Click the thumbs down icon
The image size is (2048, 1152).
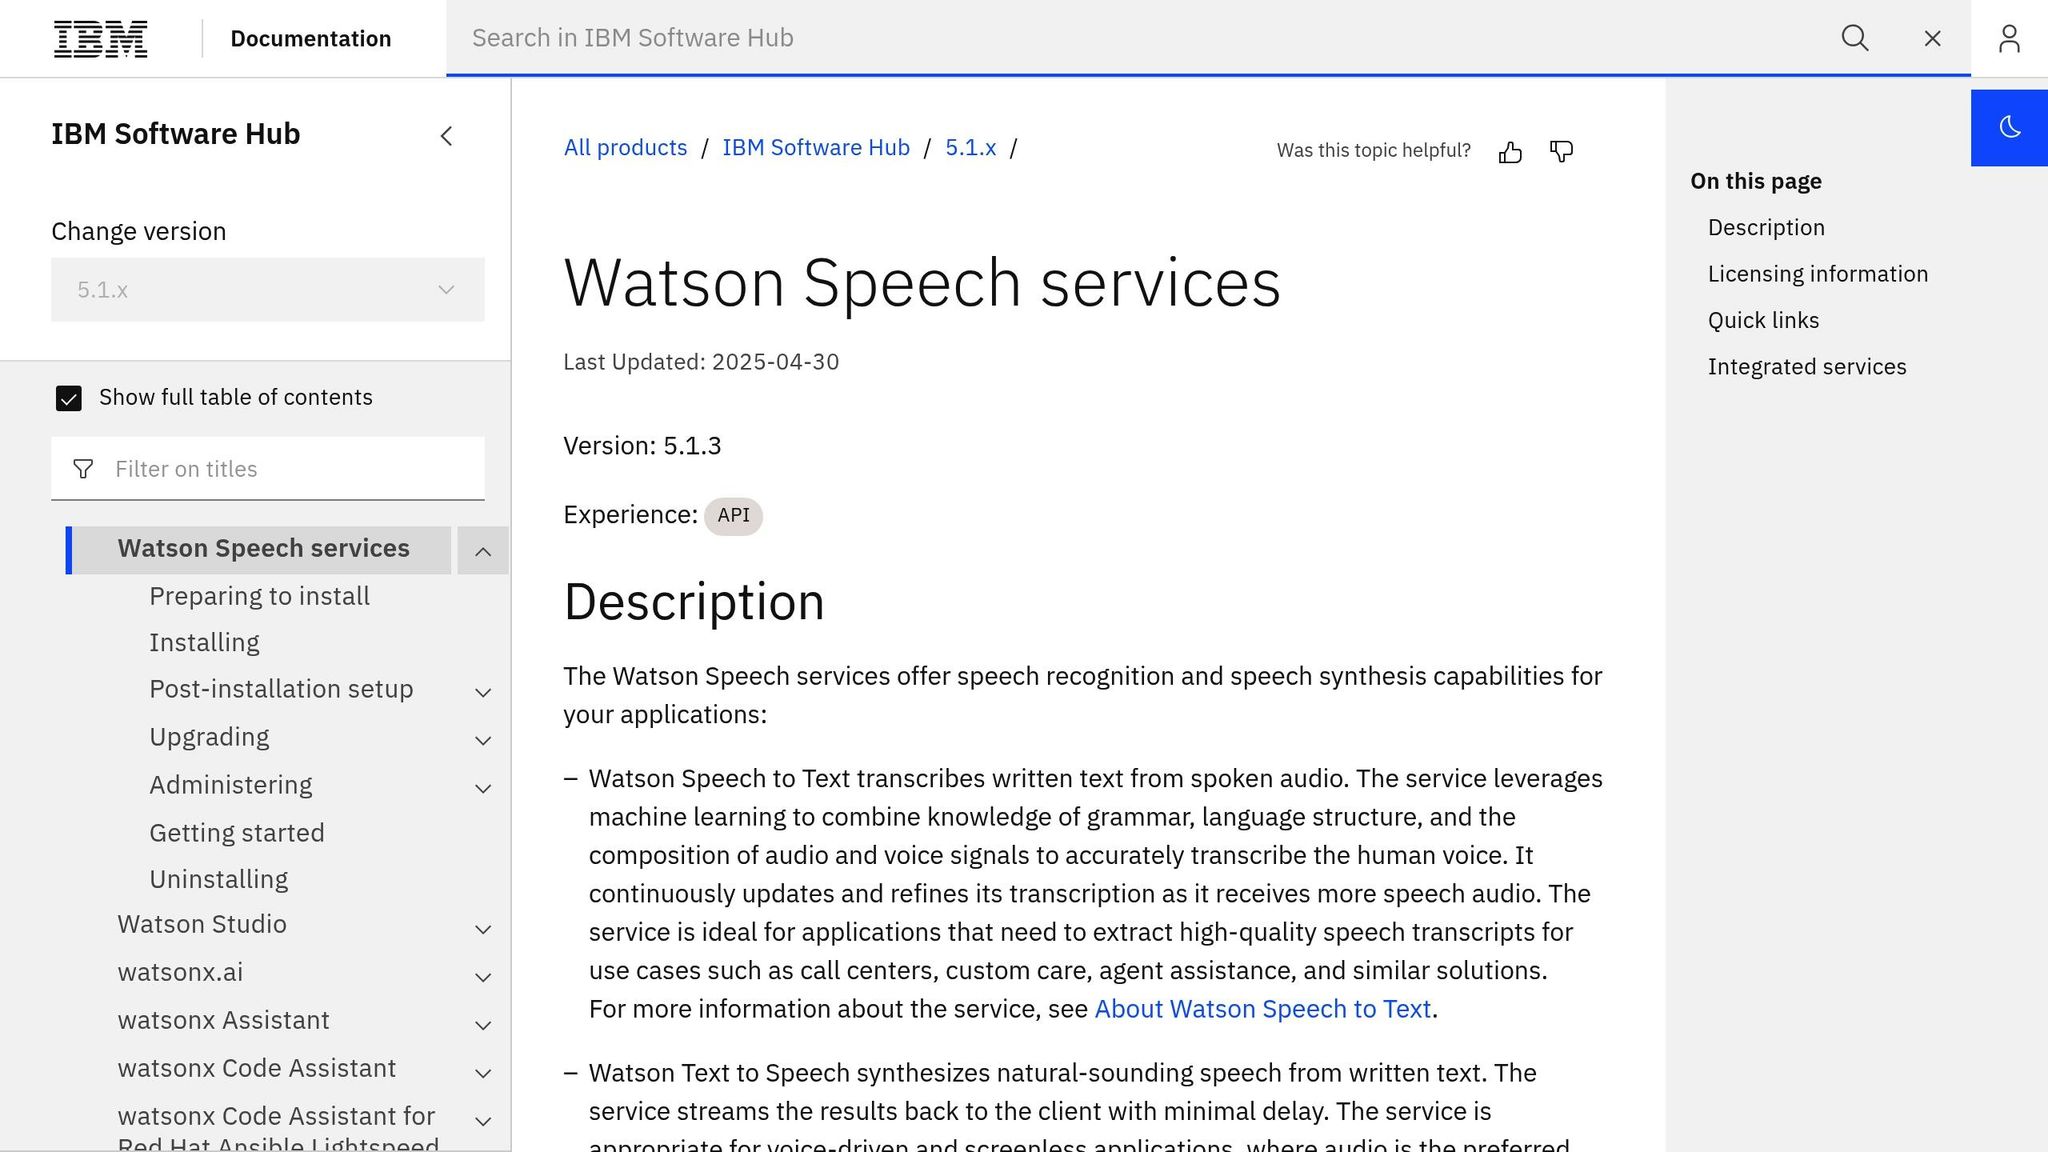click(x=1561, y=151)
